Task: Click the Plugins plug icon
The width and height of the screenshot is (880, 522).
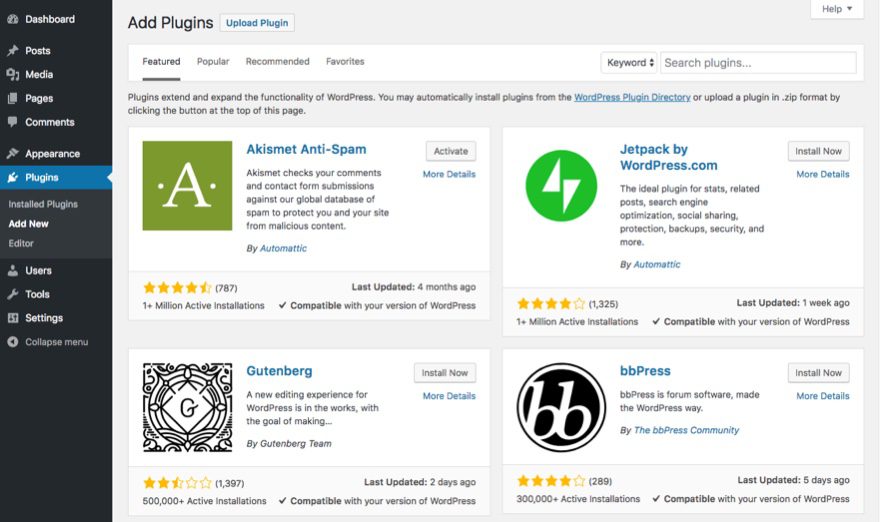Action: click(x=12, y=178)
